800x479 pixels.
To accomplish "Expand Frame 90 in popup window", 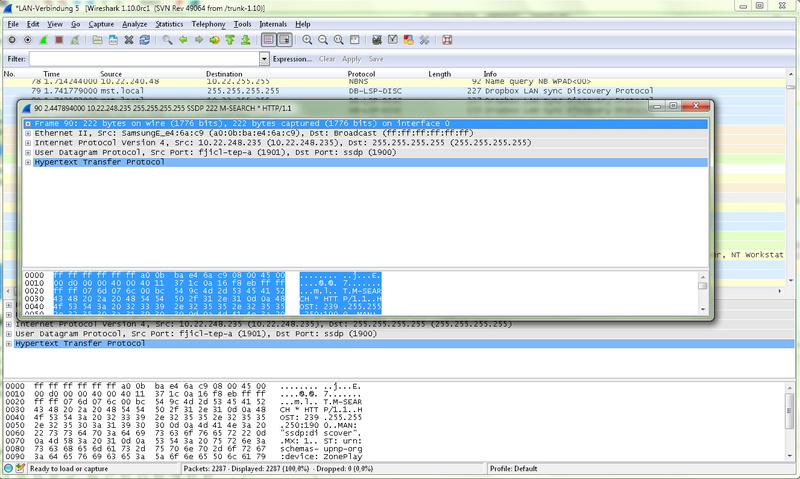I will (x=28, y=123).
